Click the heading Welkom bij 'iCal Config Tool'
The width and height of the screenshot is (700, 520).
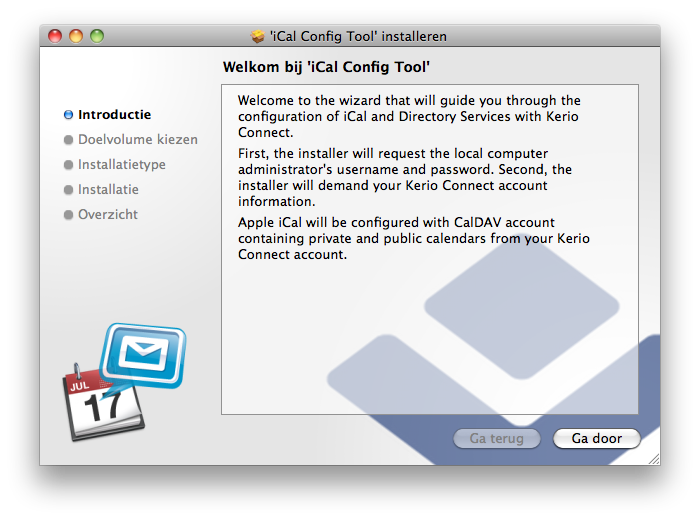point(326,67)
